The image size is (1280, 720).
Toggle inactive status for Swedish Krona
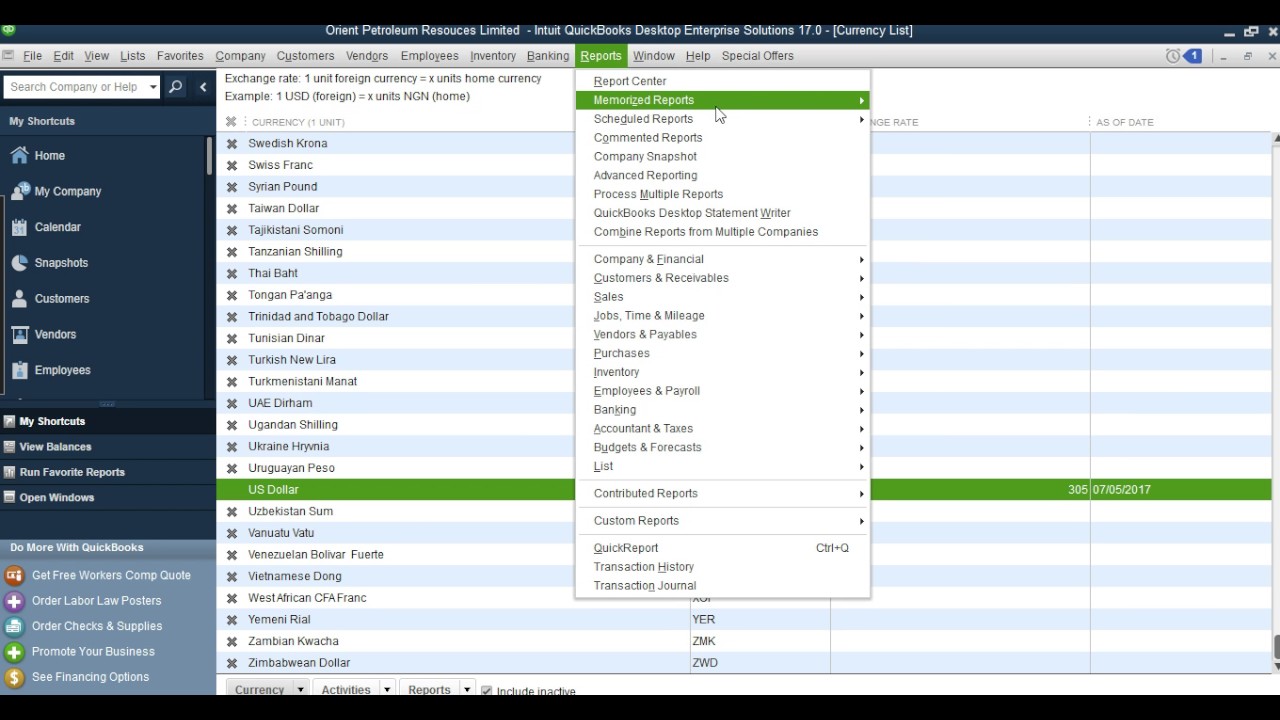point(232,143)
